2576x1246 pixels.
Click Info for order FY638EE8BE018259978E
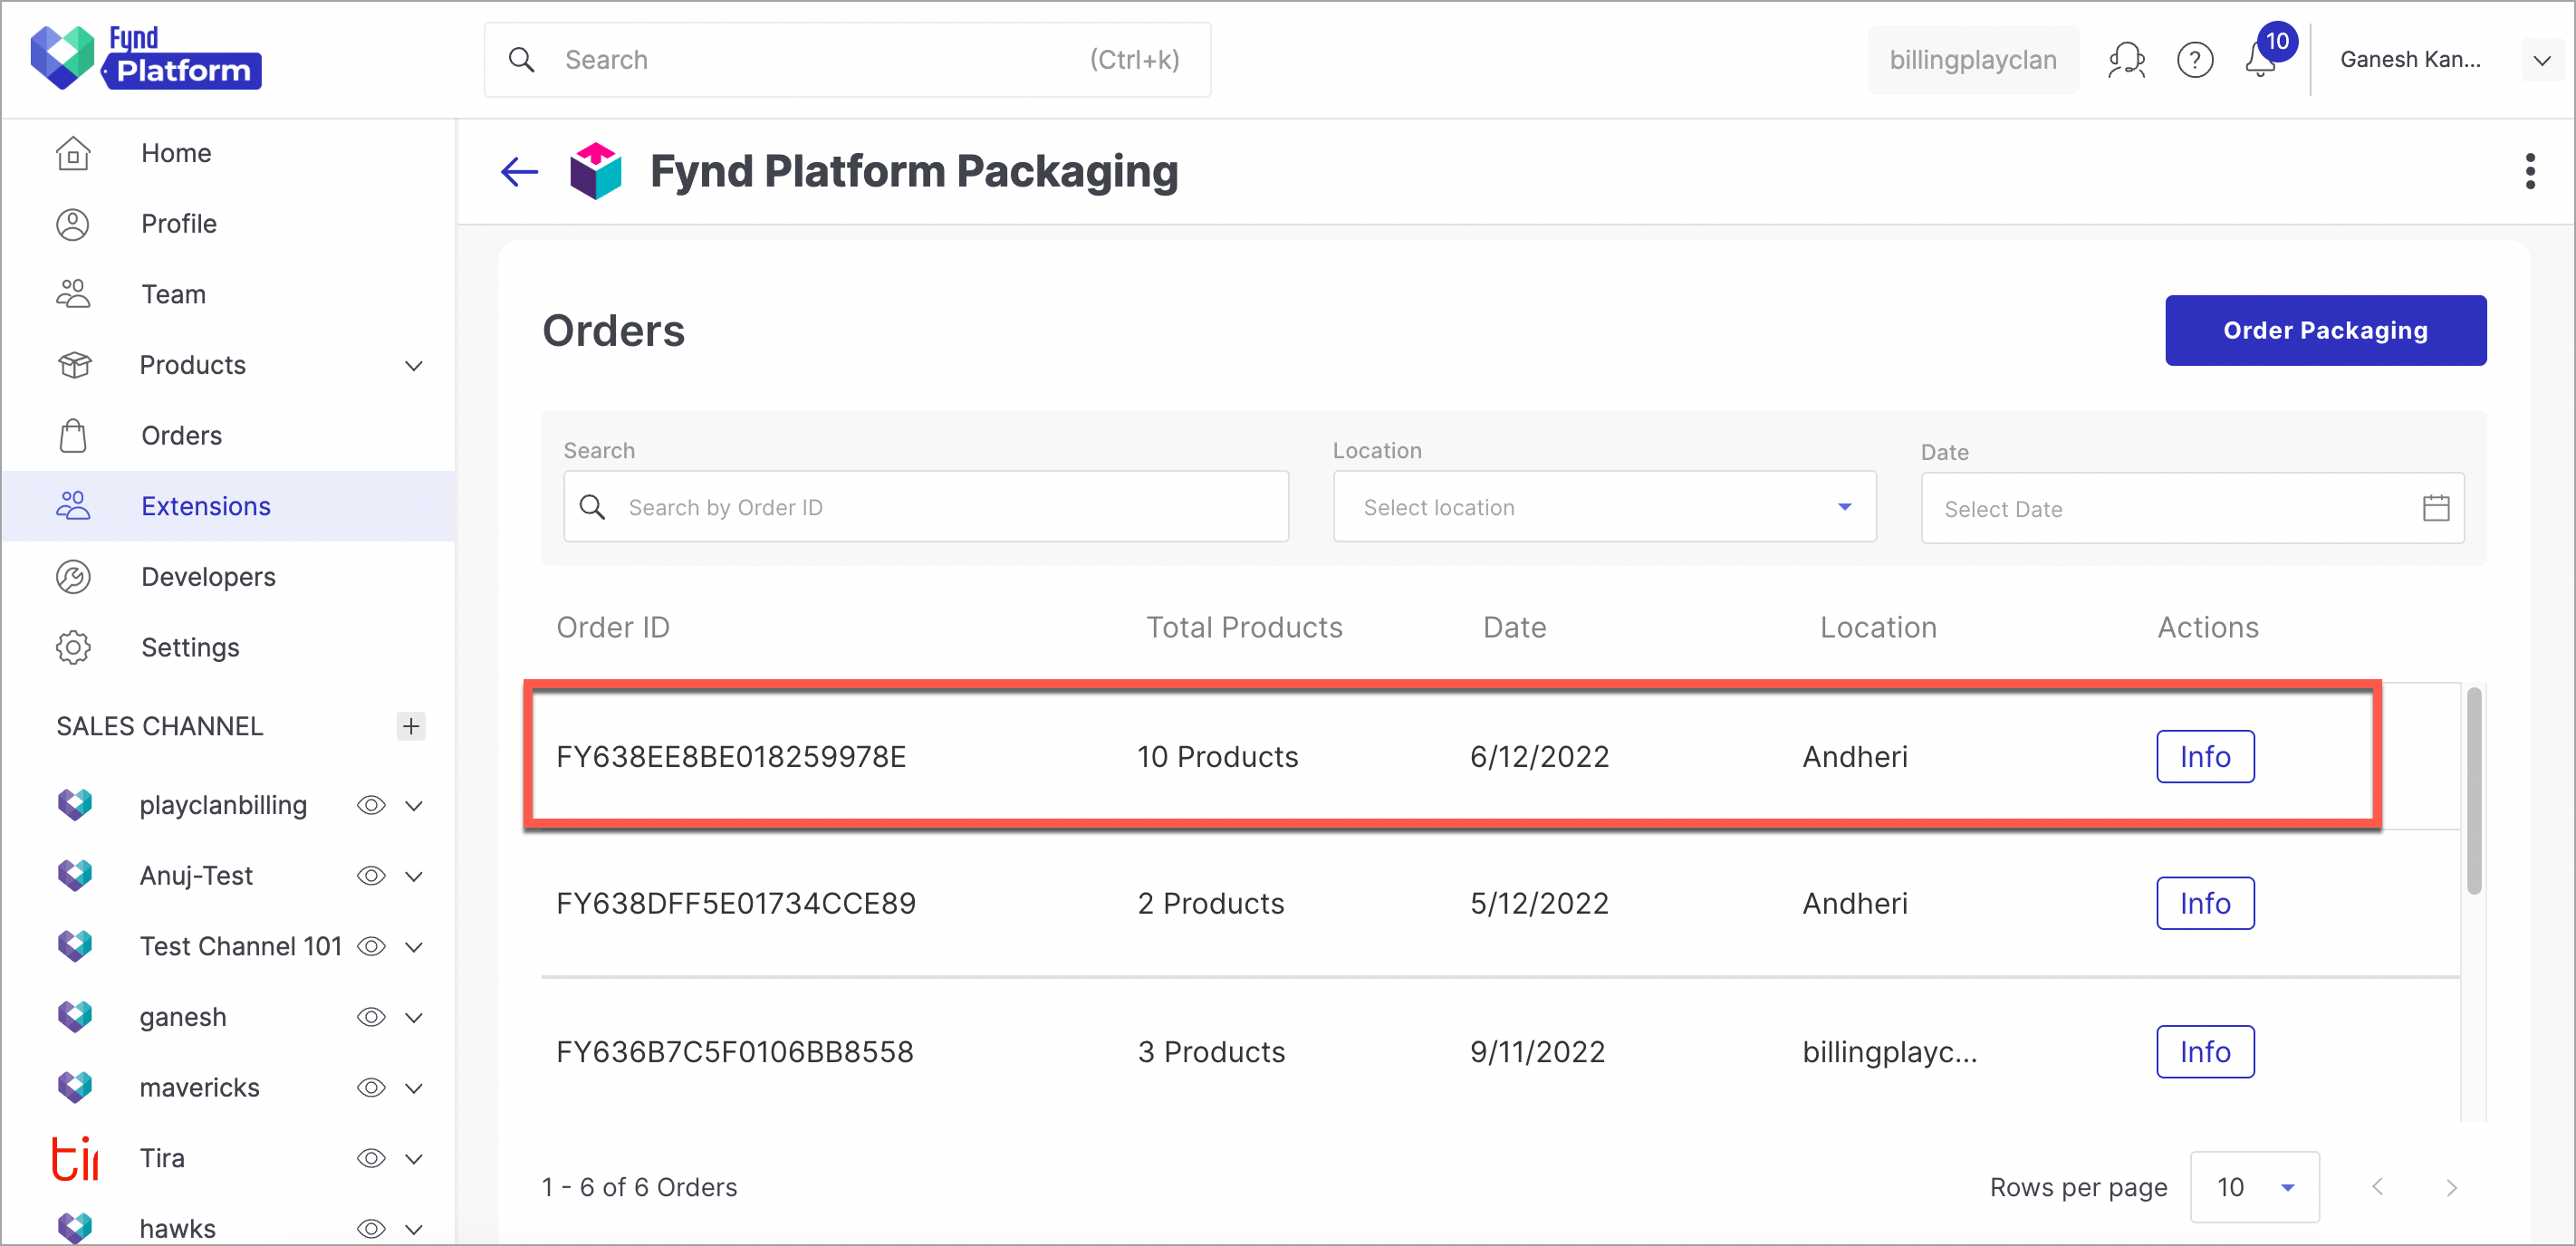pyautogui.click(x=2205, y=757)
